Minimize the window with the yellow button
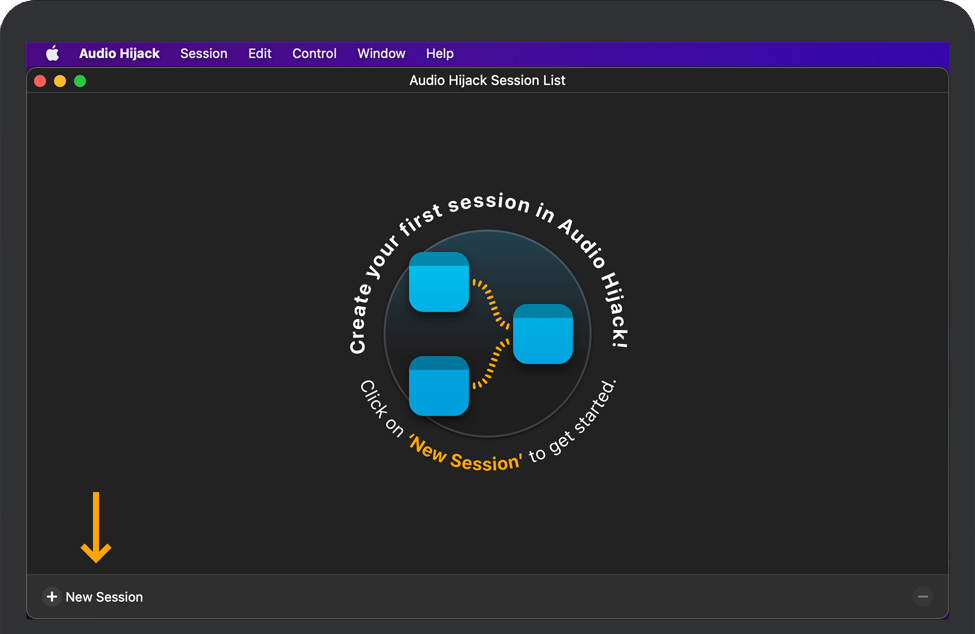The image size is (975, 634). [x=60, y=81]
